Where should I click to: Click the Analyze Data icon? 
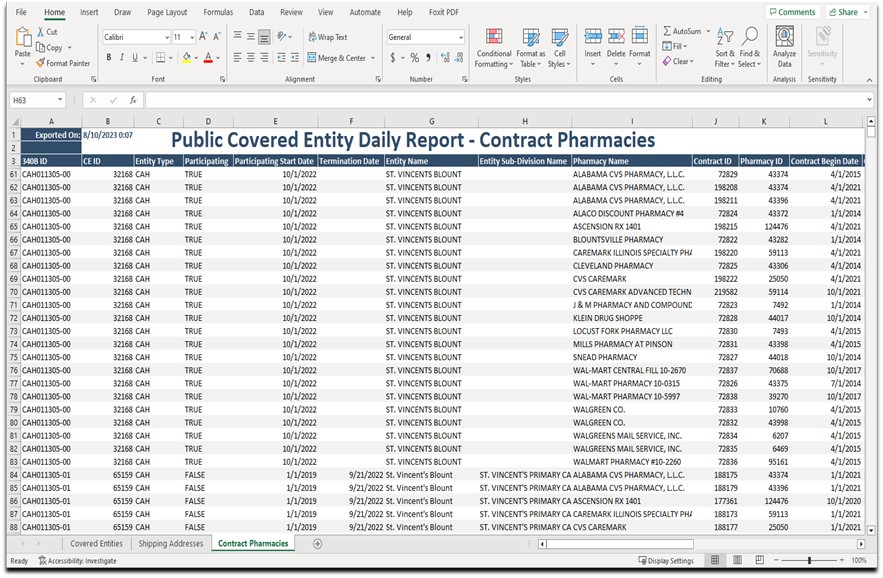[x=784, y=37]
